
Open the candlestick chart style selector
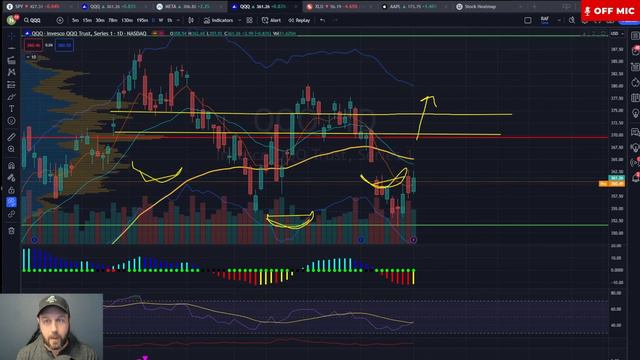191,20
